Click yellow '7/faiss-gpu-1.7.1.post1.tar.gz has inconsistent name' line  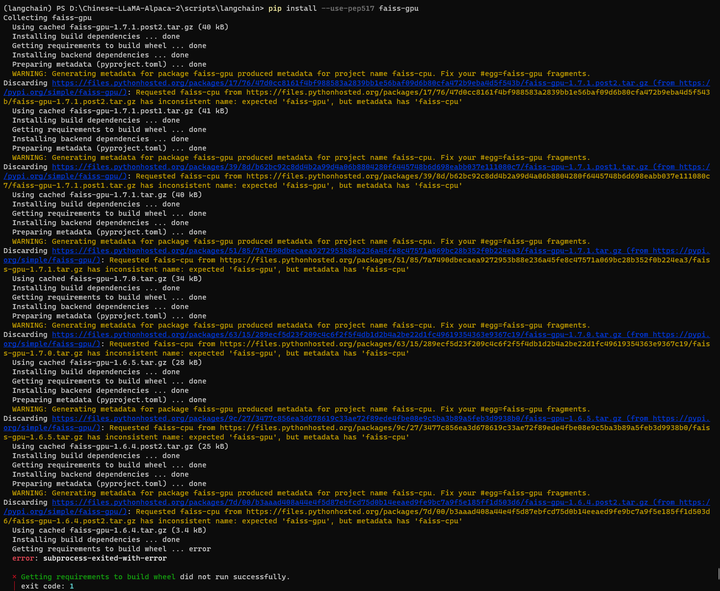tap(232, 186)
